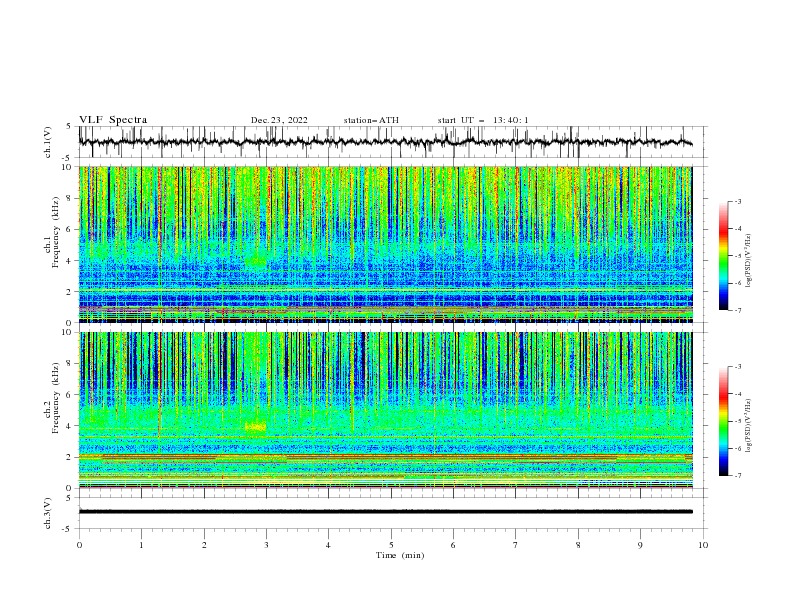
Task: Click the 'ch.3(V)' waveform axis label
Action: pyautogui.click(x=48, y=513)
